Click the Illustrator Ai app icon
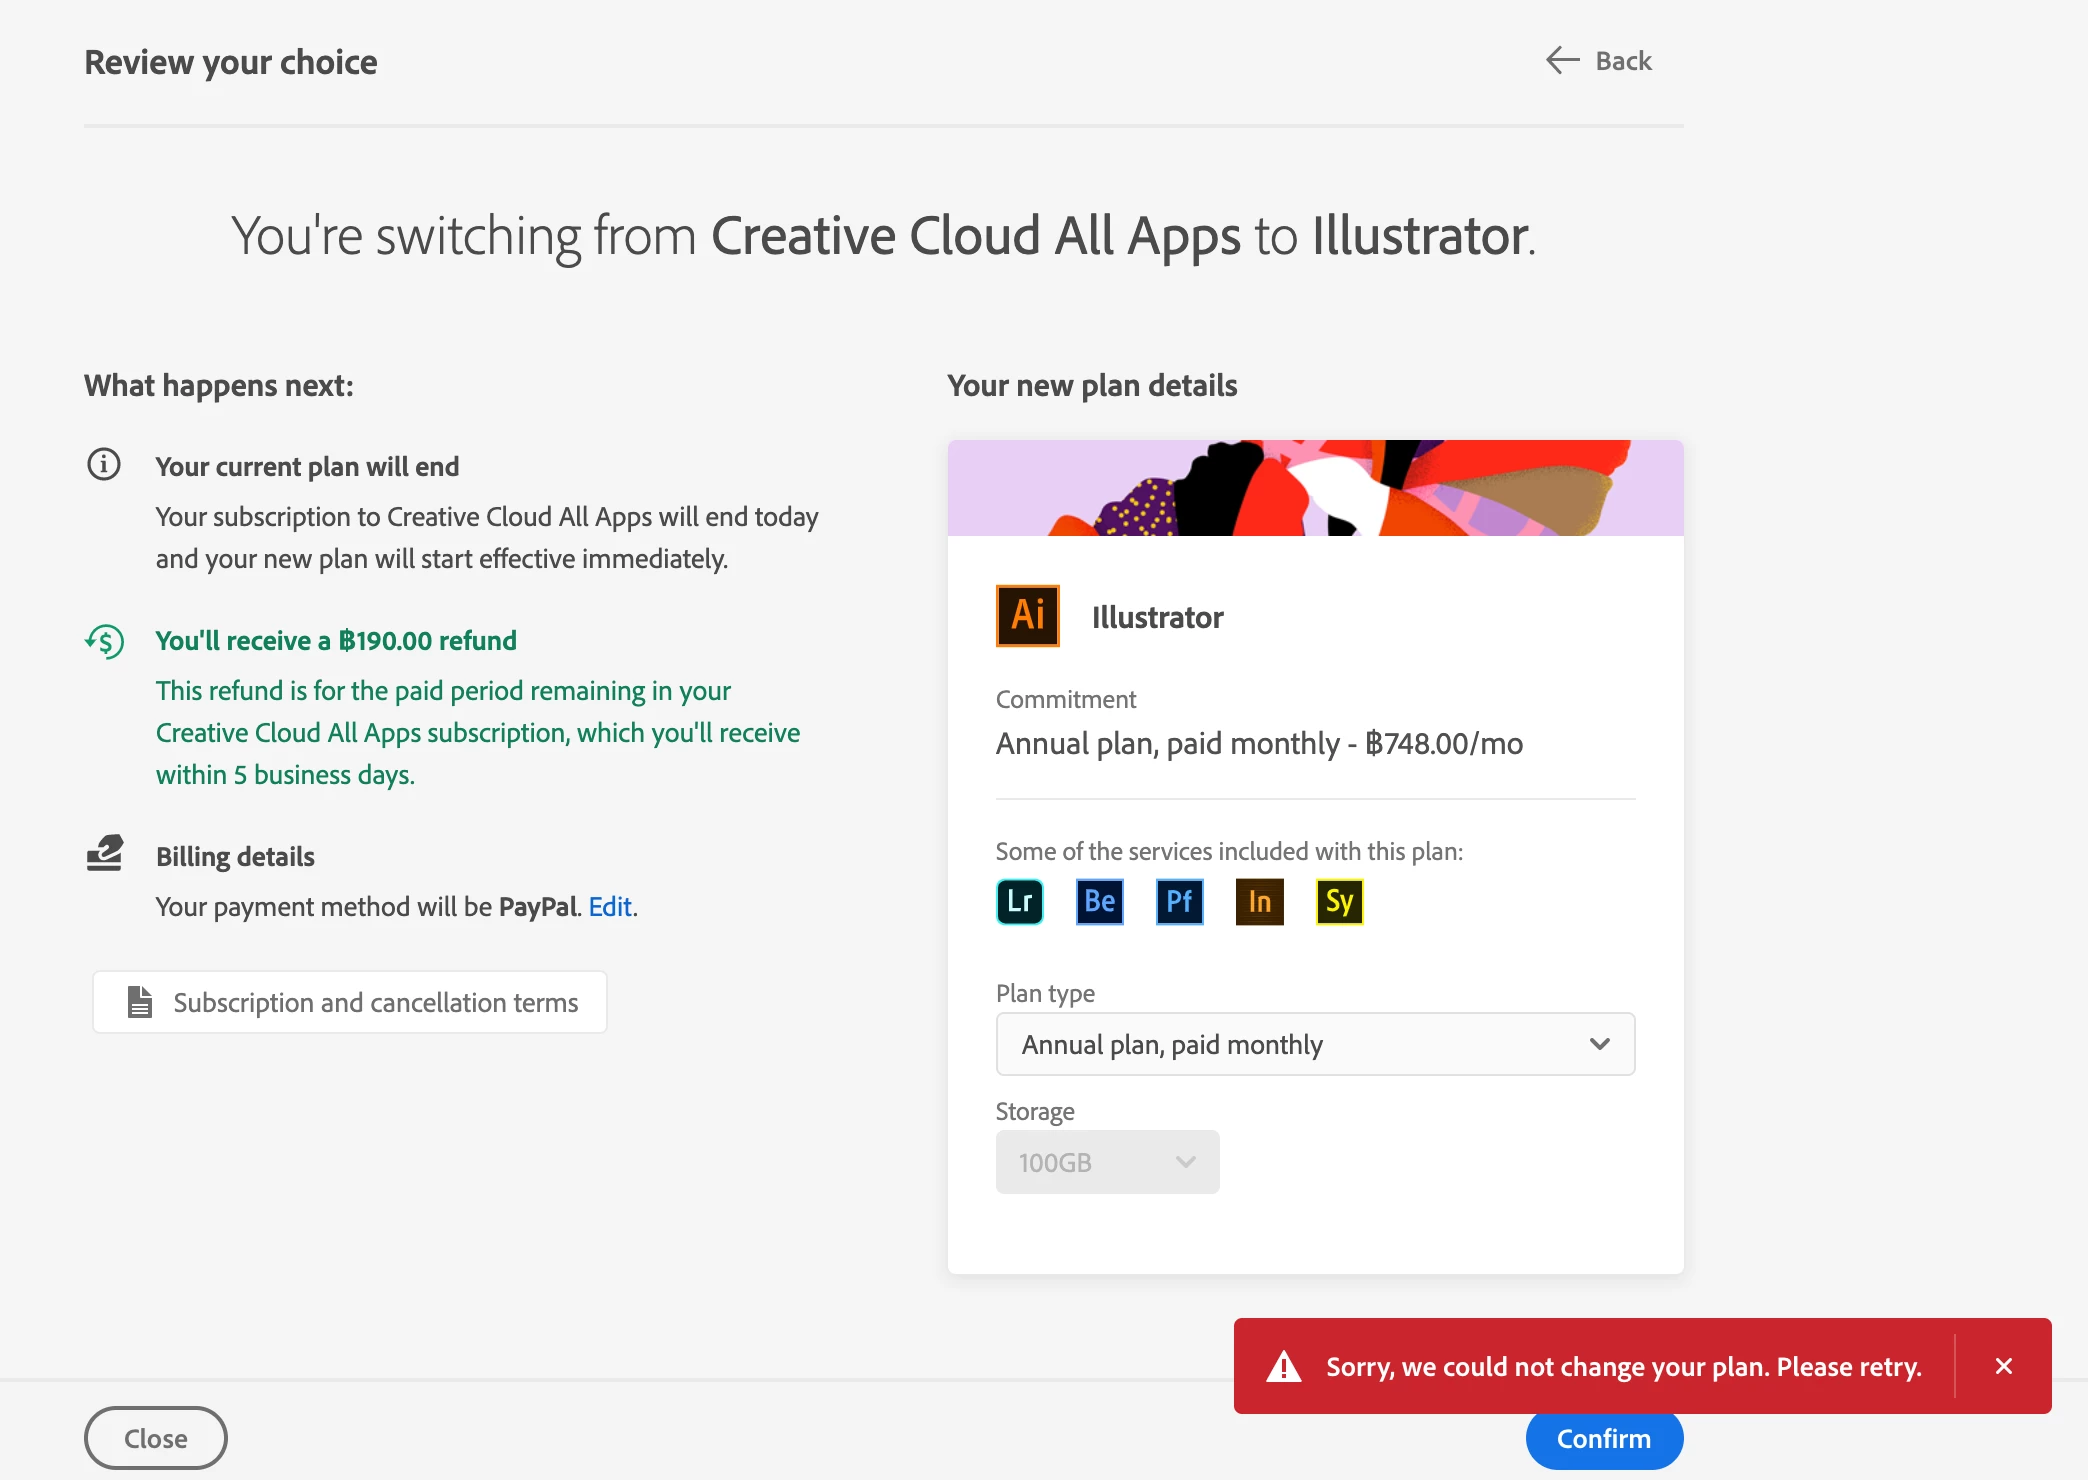The image size is (2088, 1480). click(x=1027, y=616)
